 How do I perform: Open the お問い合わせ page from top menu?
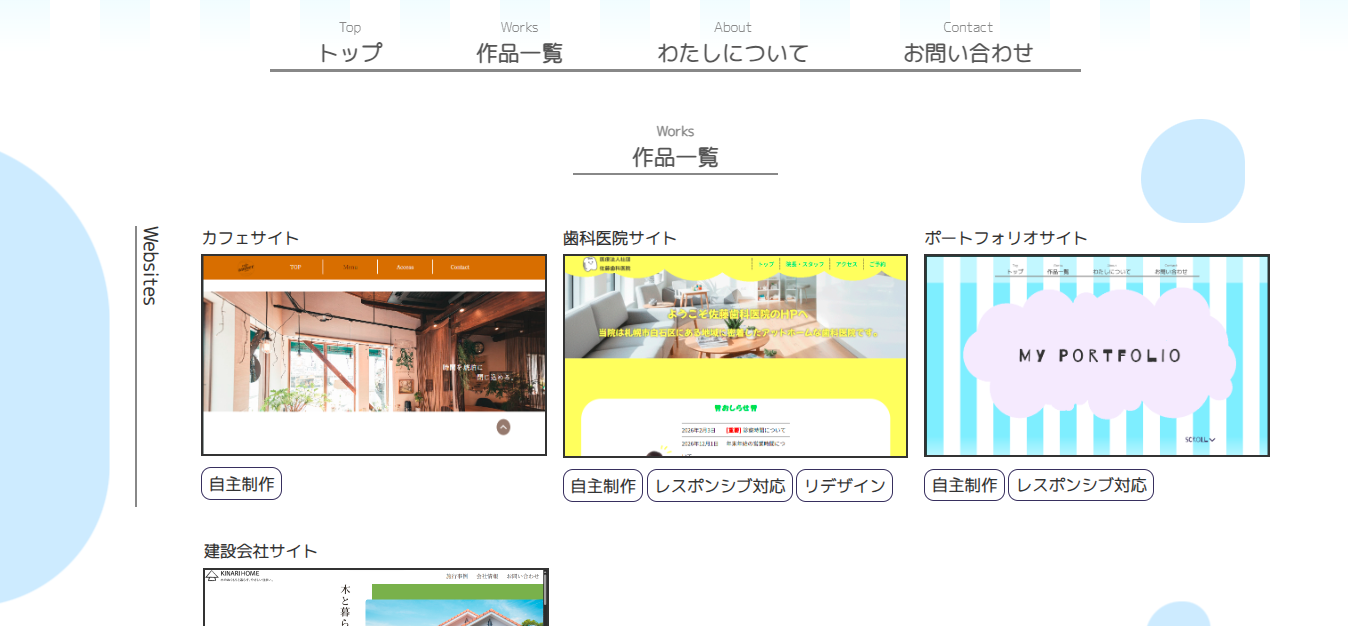point(968,52)
